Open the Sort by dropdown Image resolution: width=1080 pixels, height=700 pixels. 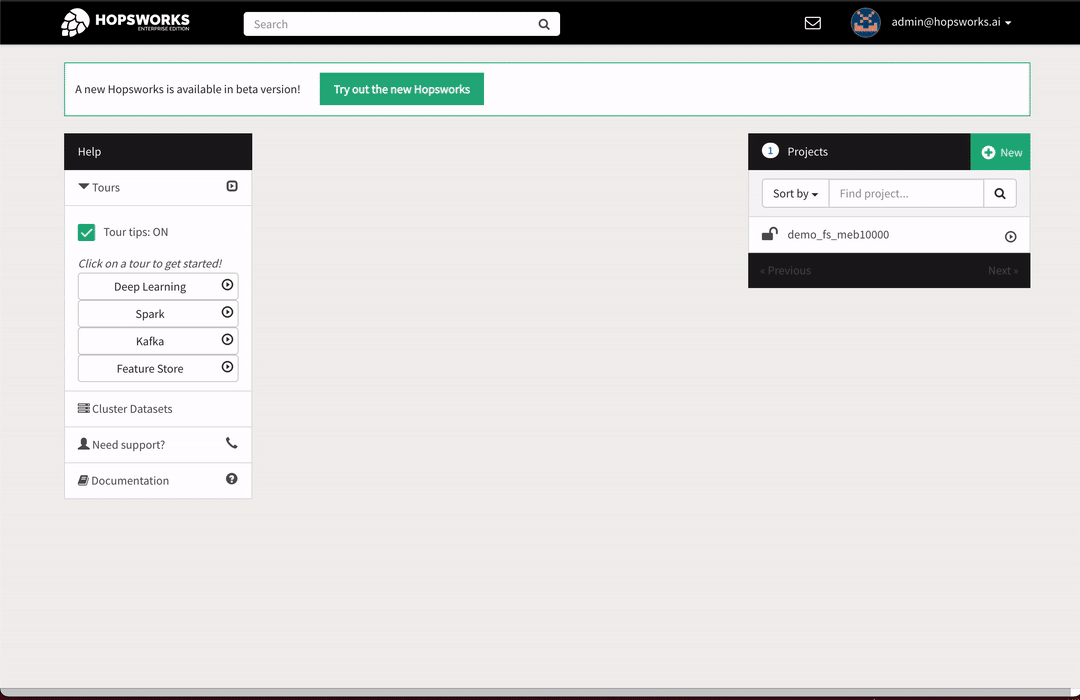tap(794, 193)
